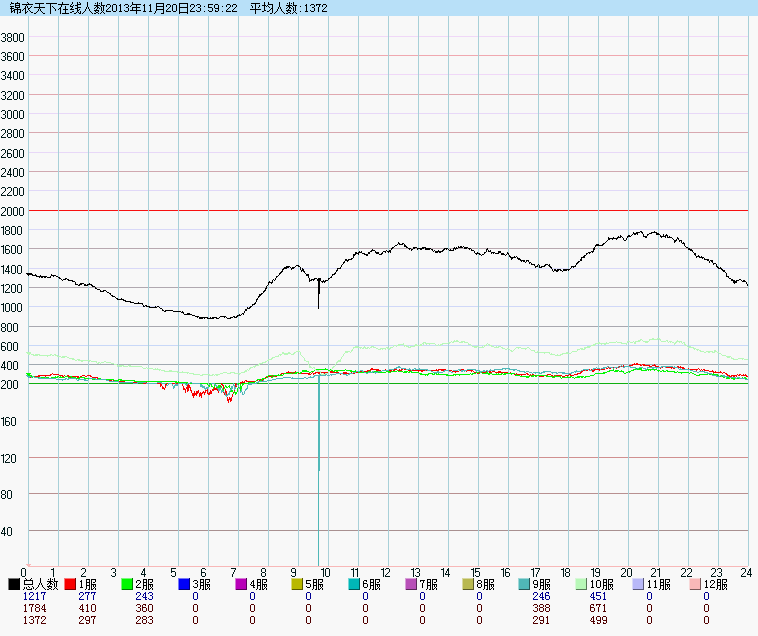Click the 8服 legend label
The width and height of the screenshot is (758, 636).
pos(486,584)
